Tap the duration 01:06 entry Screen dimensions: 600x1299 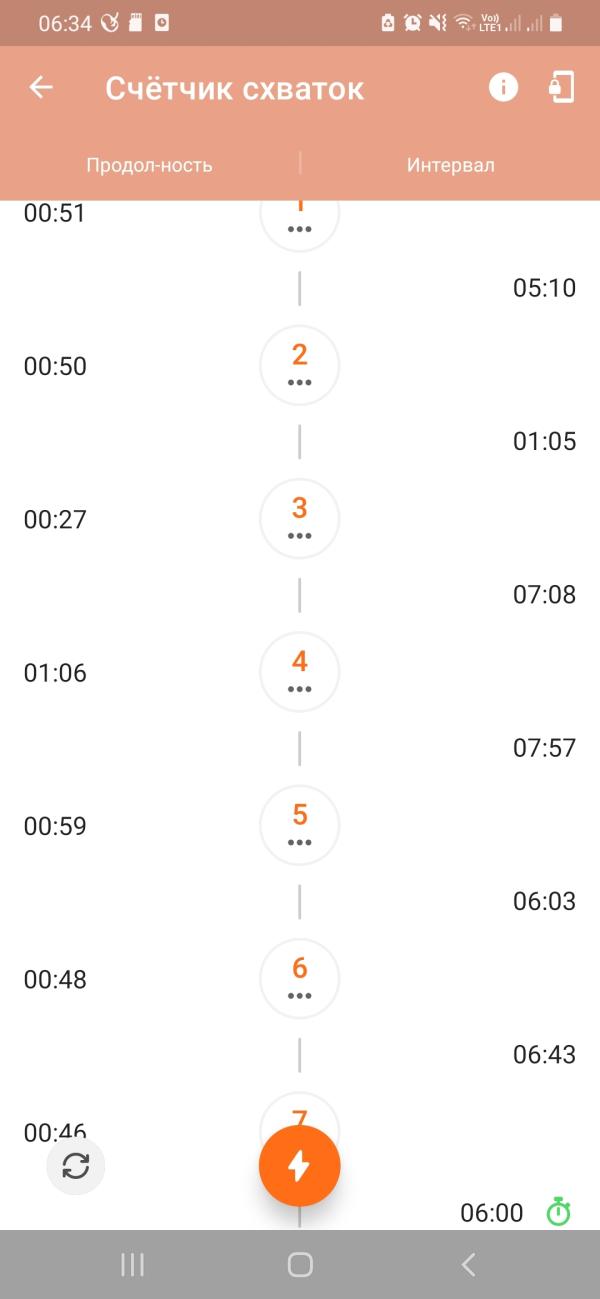click(x=55, y=673)
